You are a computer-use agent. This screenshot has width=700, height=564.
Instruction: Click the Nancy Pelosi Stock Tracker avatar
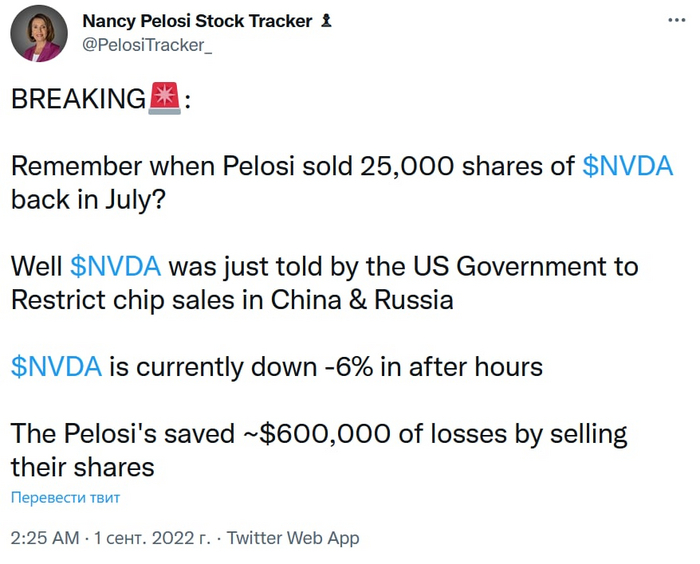click(x=39, y=39)
